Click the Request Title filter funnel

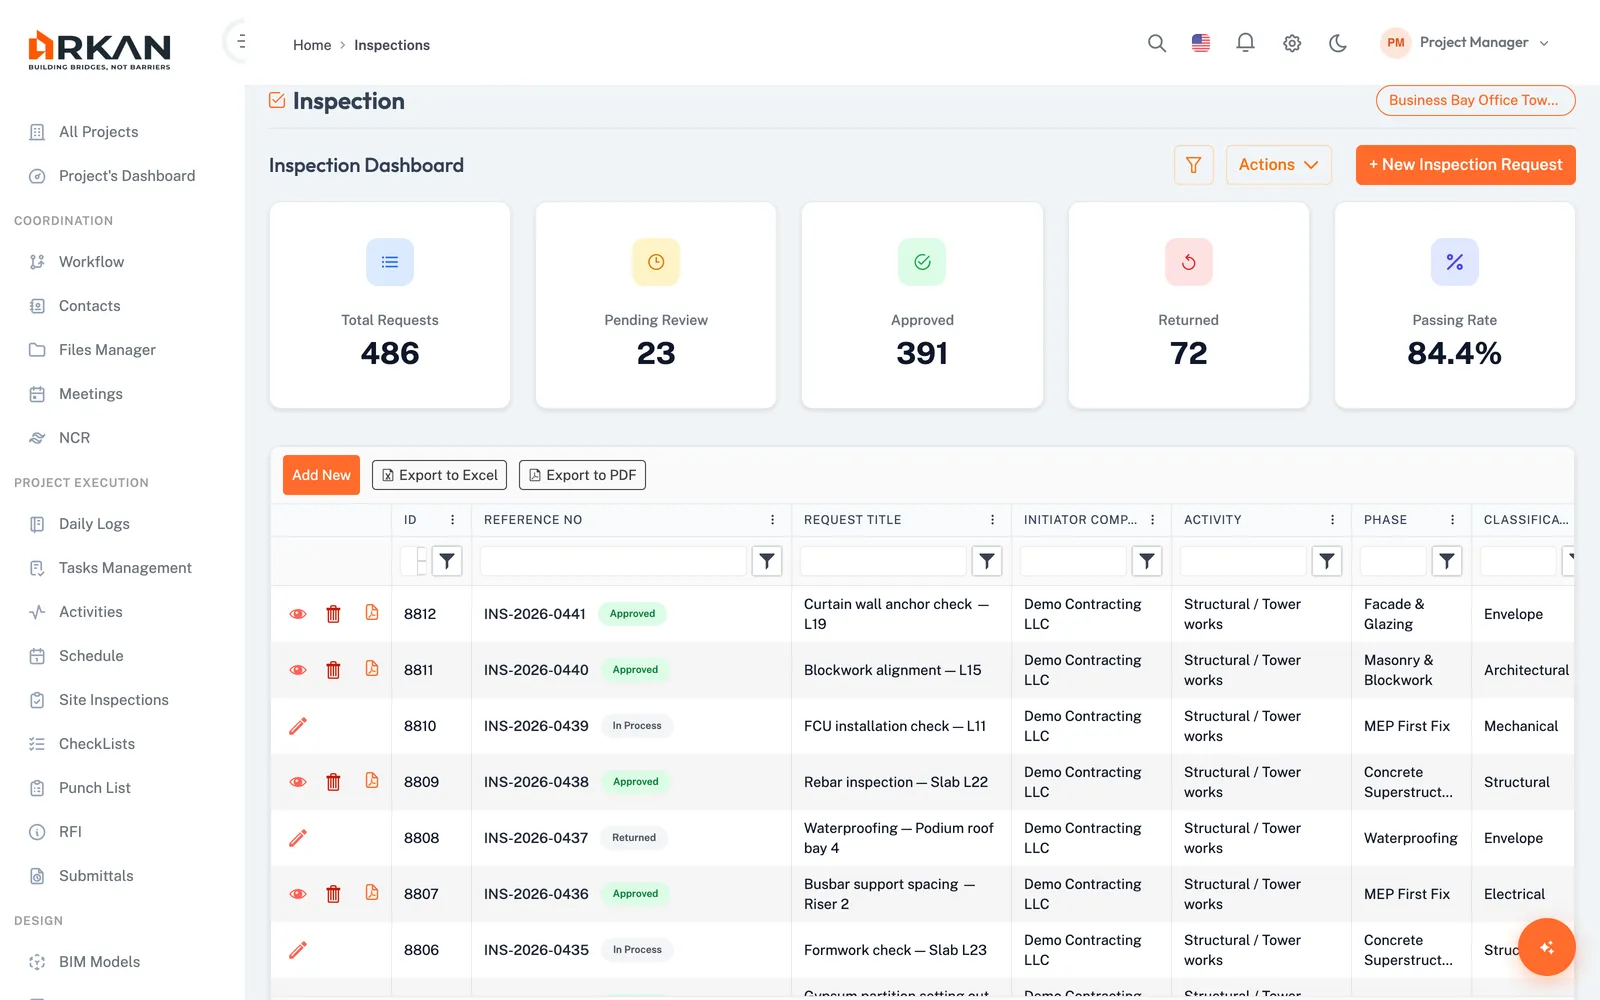point(987,561)
